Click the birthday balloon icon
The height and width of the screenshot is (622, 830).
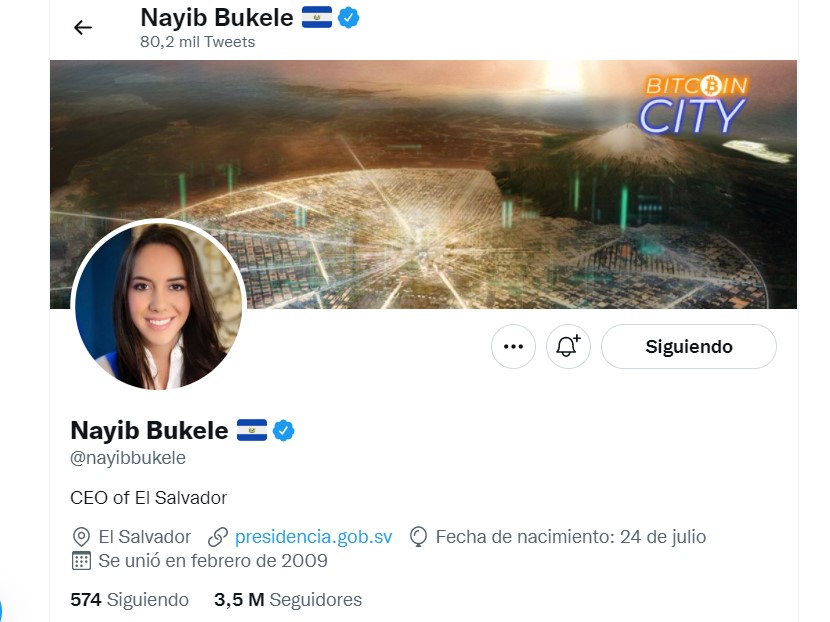[x=418, y=537]
